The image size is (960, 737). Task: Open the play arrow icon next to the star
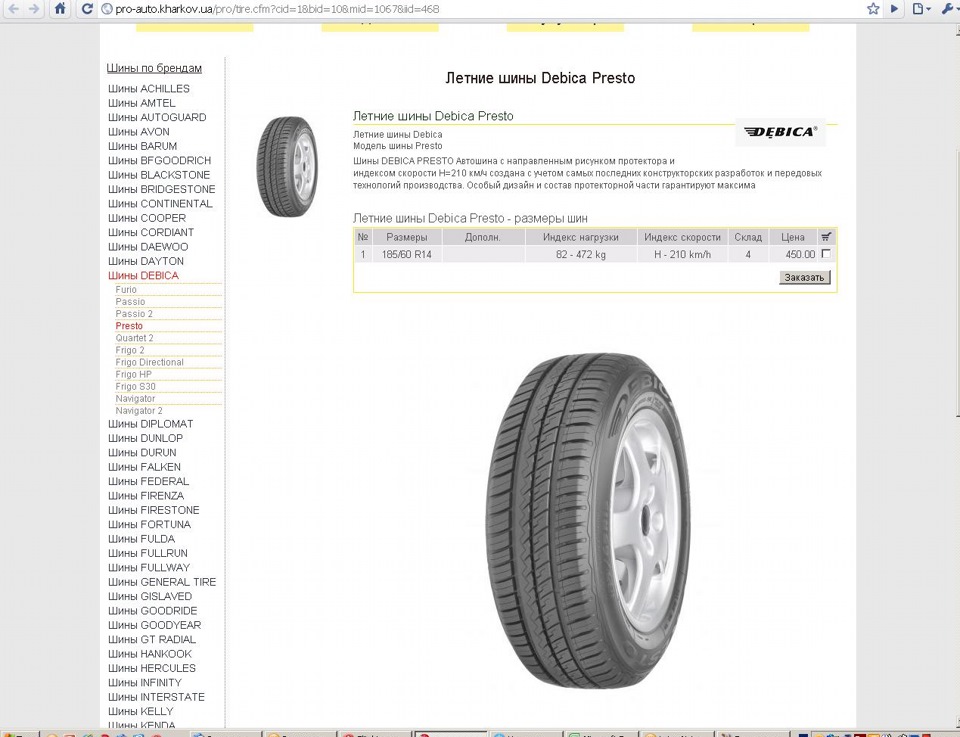coord(894,9)
